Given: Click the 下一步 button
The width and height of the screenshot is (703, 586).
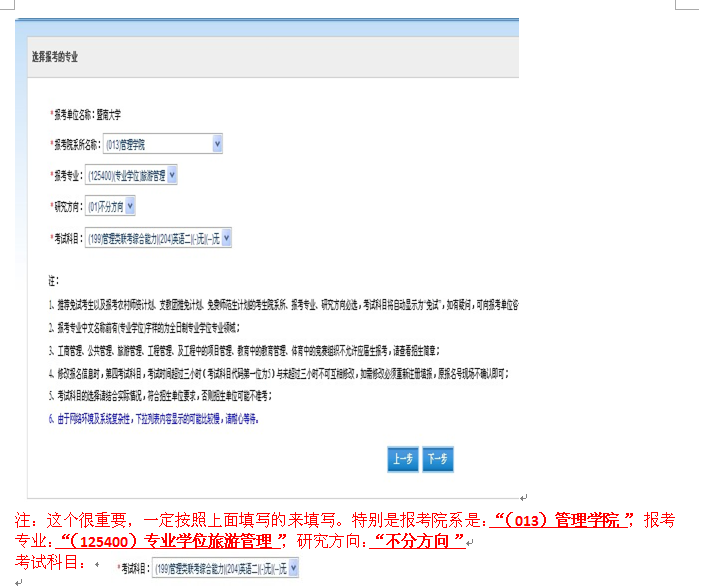Looking at the screenshot, I should [437, 459].
